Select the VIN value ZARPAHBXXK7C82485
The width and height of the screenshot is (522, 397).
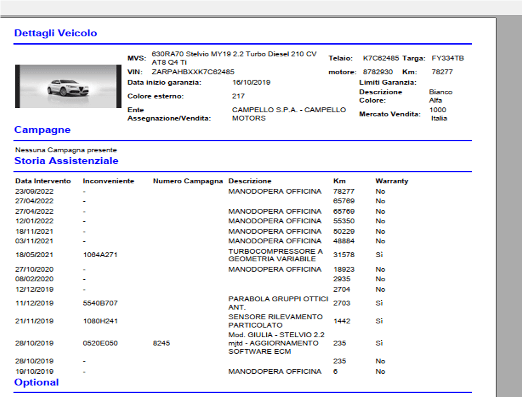[193, 72]
